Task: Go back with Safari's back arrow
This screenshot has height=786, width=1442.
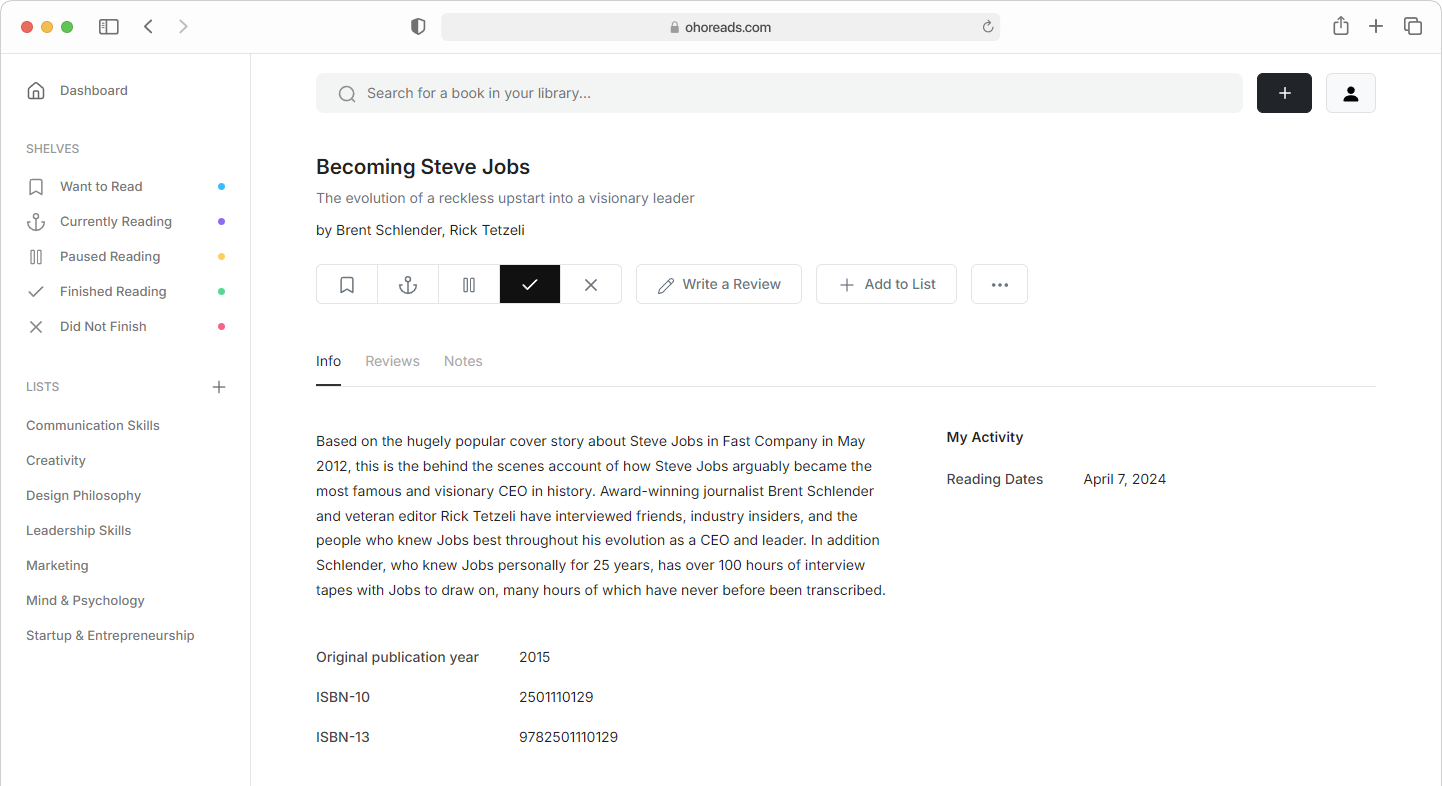Action: [148, 27]
